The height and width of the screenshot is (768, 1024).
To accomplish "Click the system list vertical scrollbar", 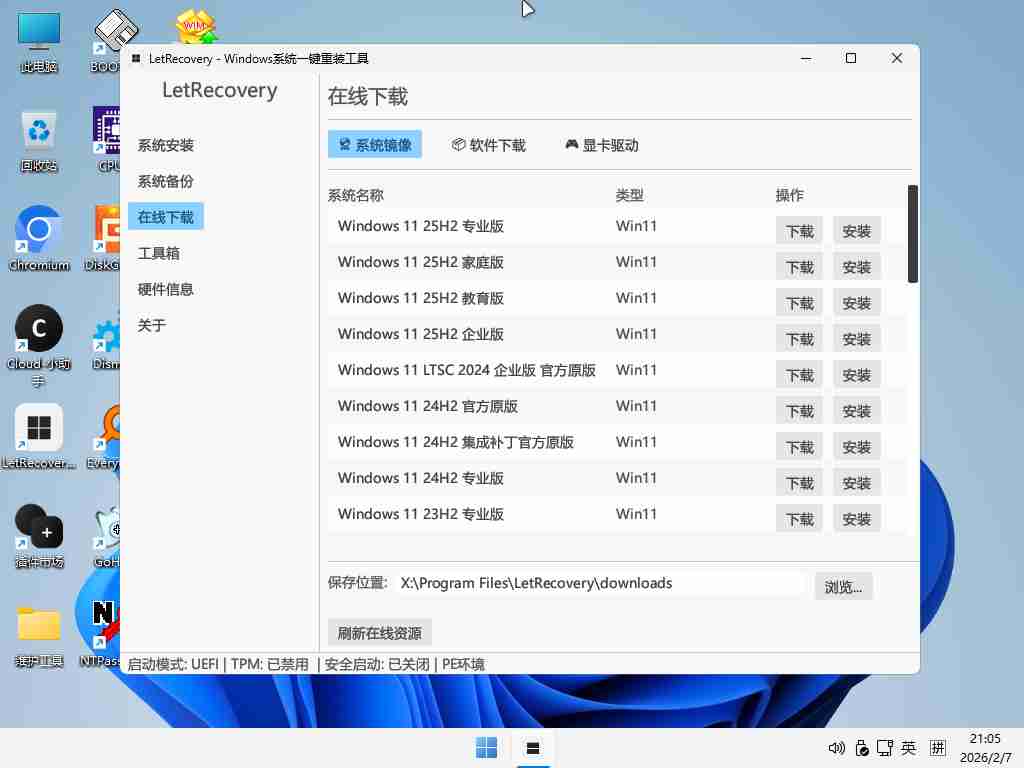I will [912, 234].
